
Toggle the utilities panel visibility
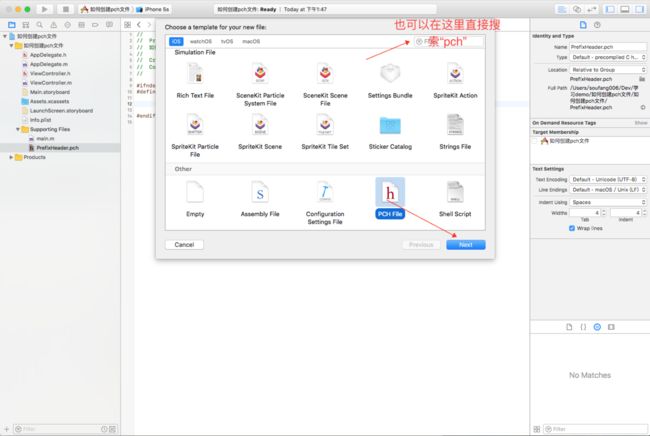(x=639, y=9)
